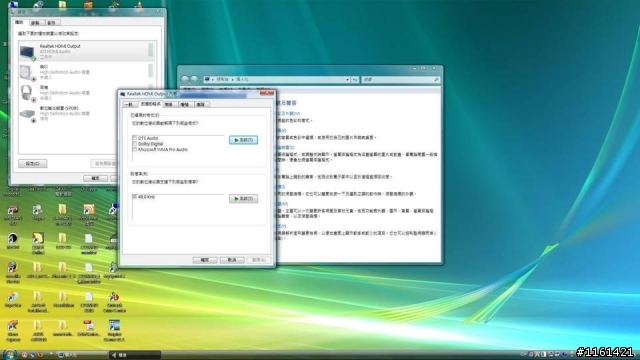Switch to the 進階 tab in Realtek properties
Image resolution: width=640 pixels, height=360 pixels.
pos(201,104)
